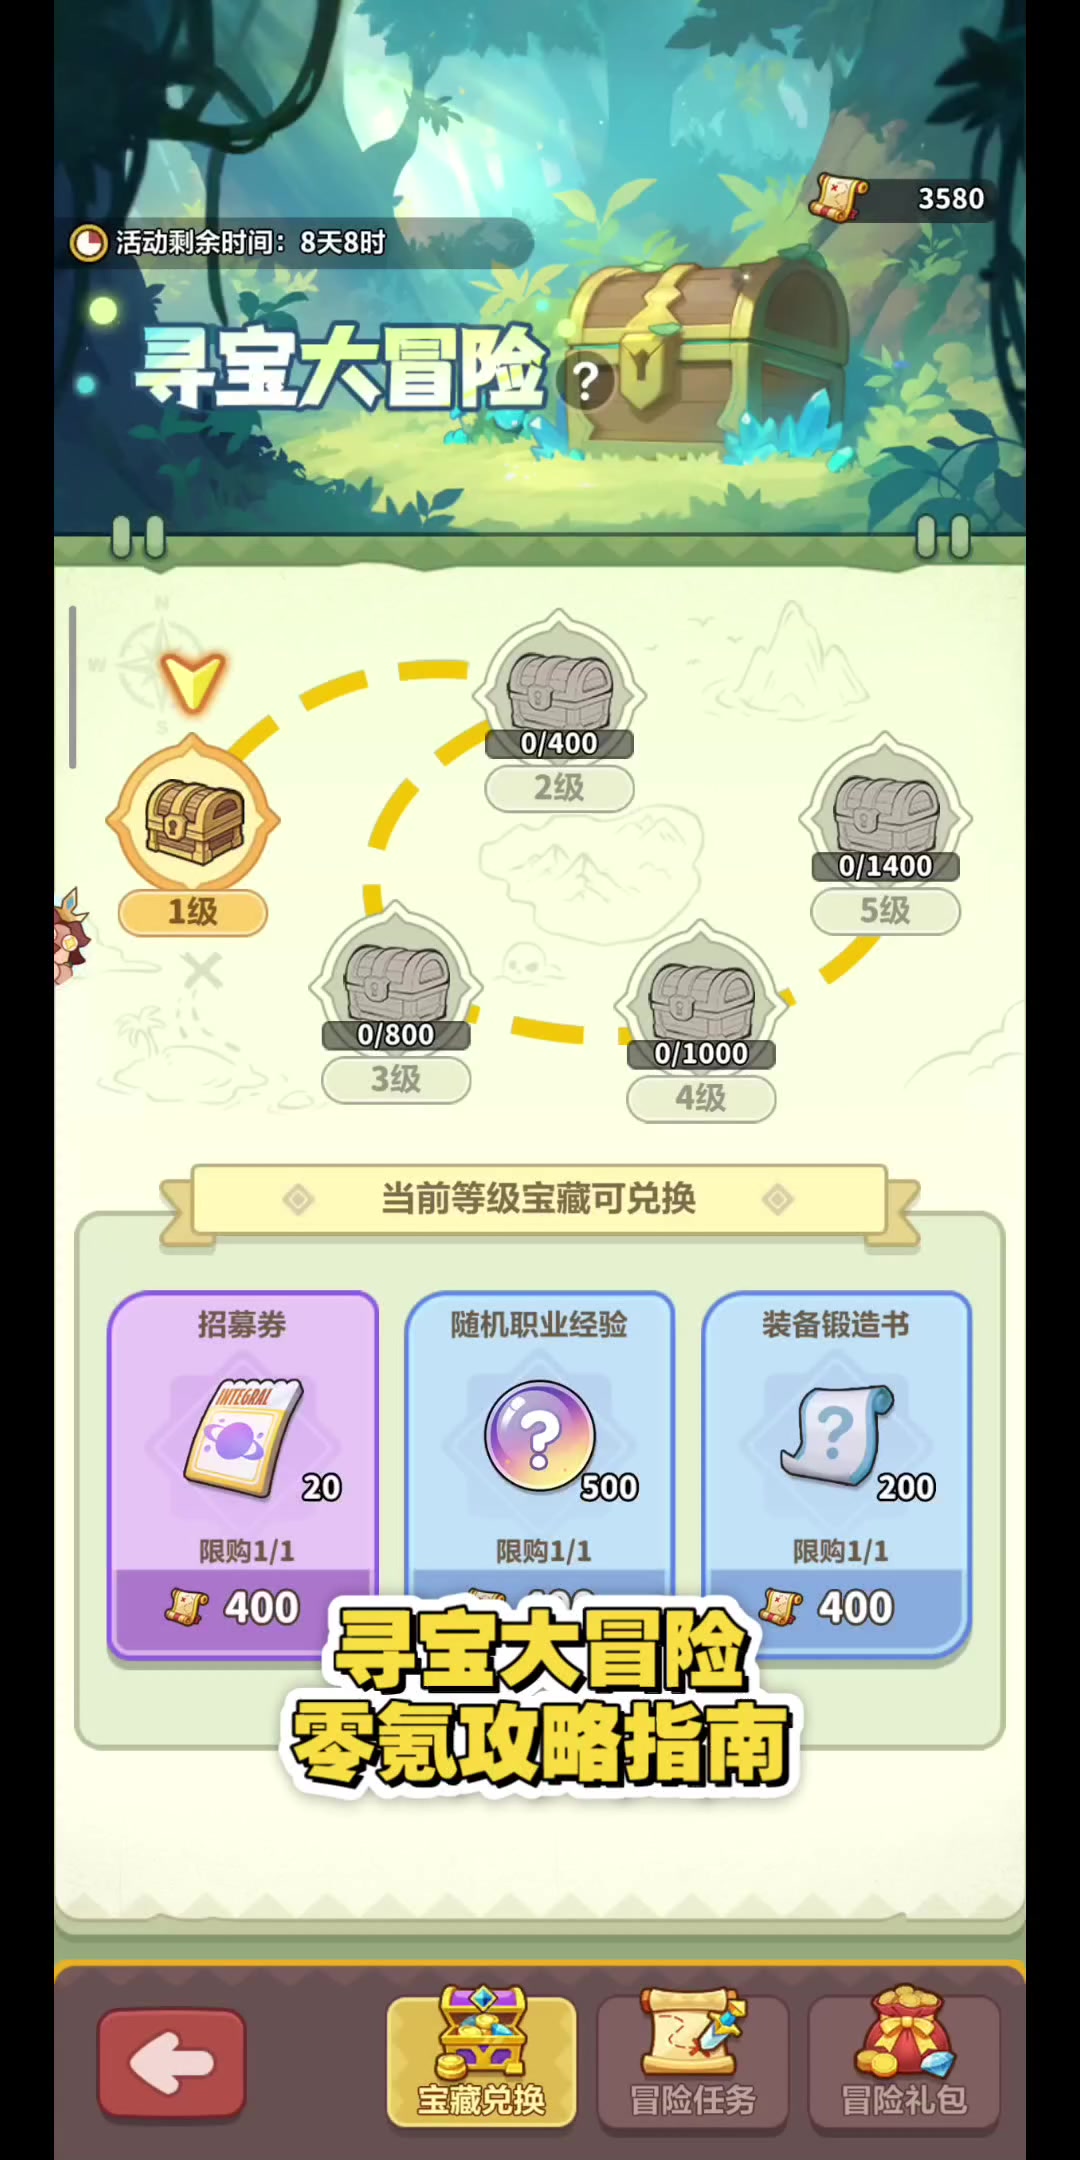
Task: Select the level 5 chest showing 0/1400
Action: point(885,812)
